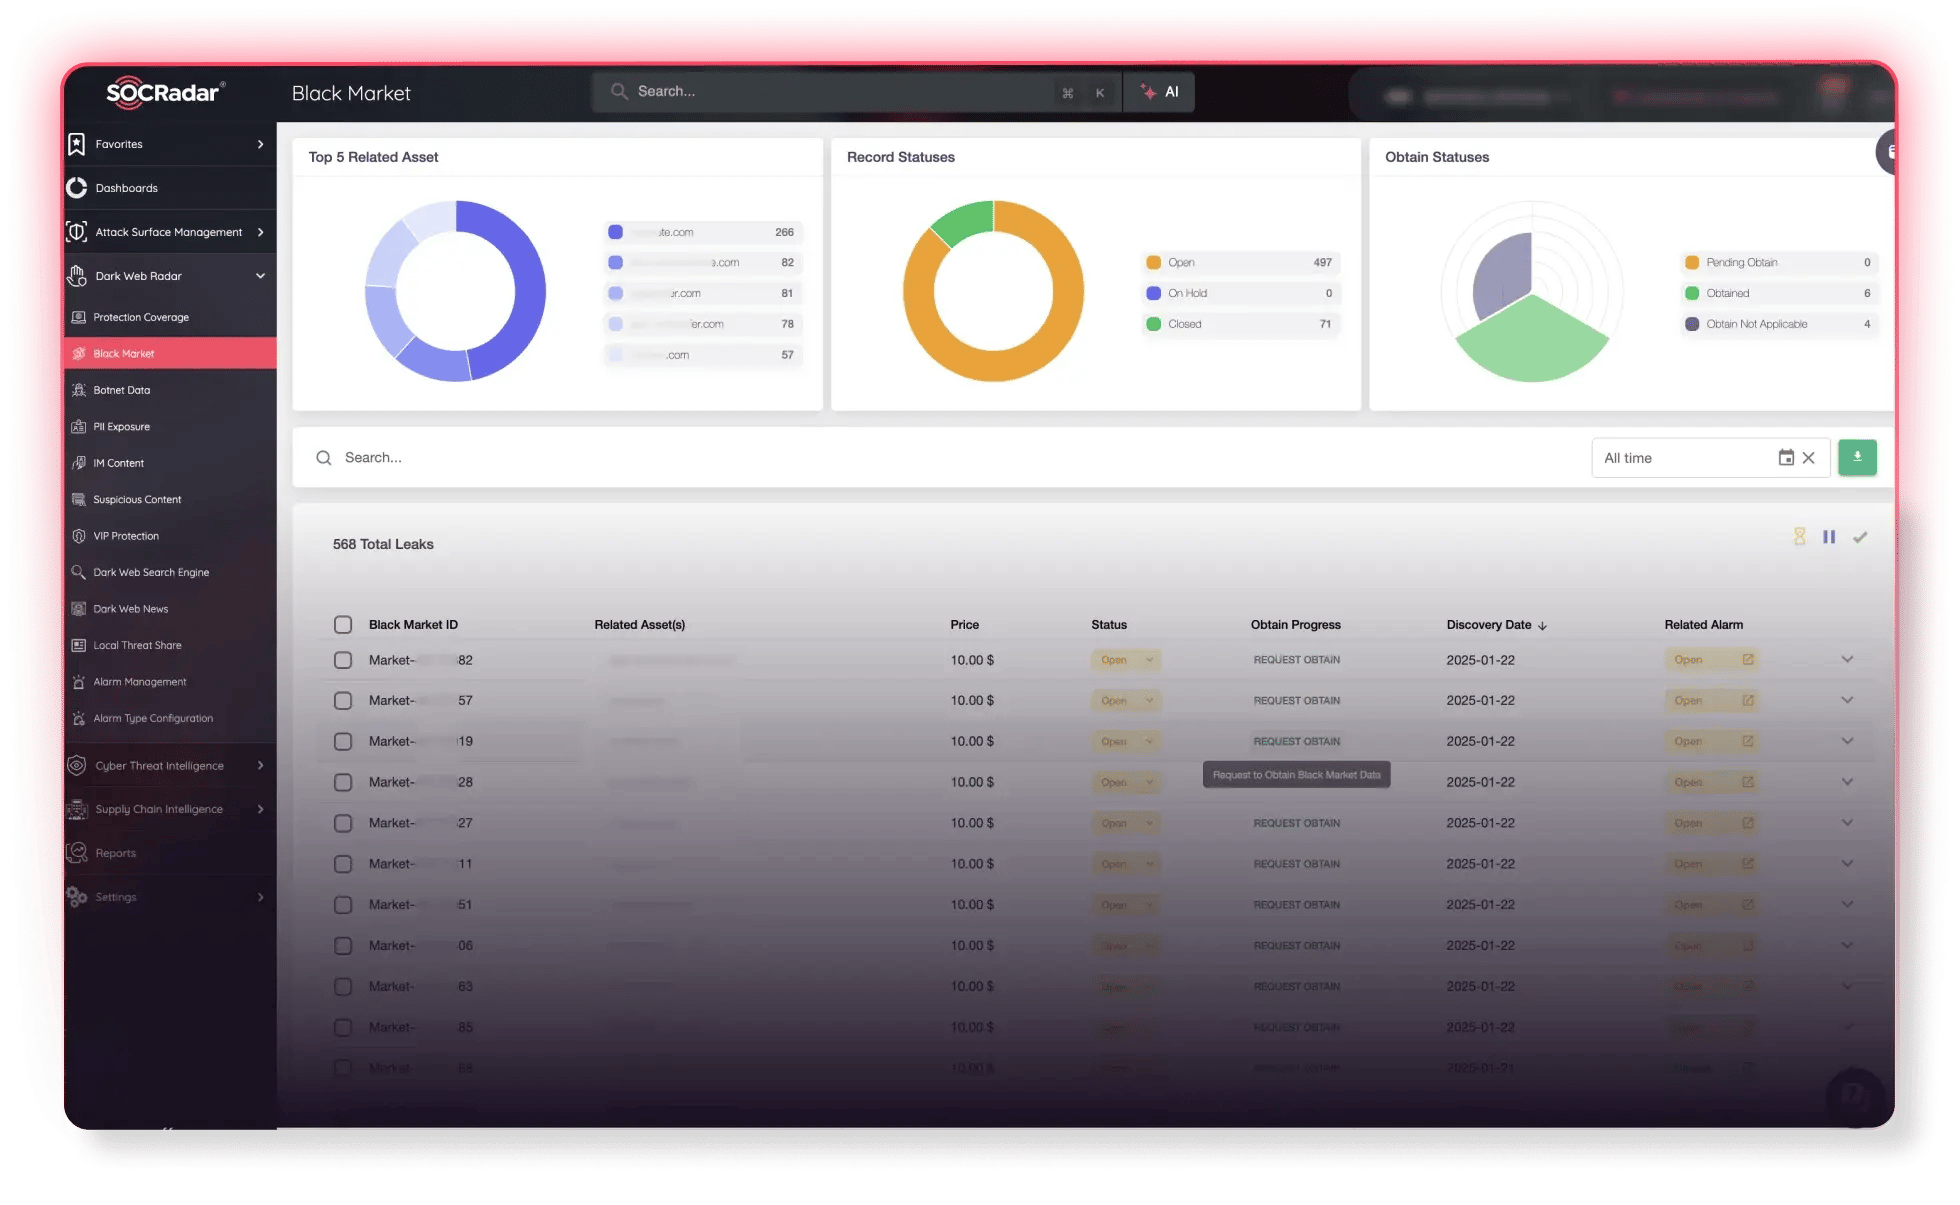Click Dark Web News icon

click(x=79, y=609)
